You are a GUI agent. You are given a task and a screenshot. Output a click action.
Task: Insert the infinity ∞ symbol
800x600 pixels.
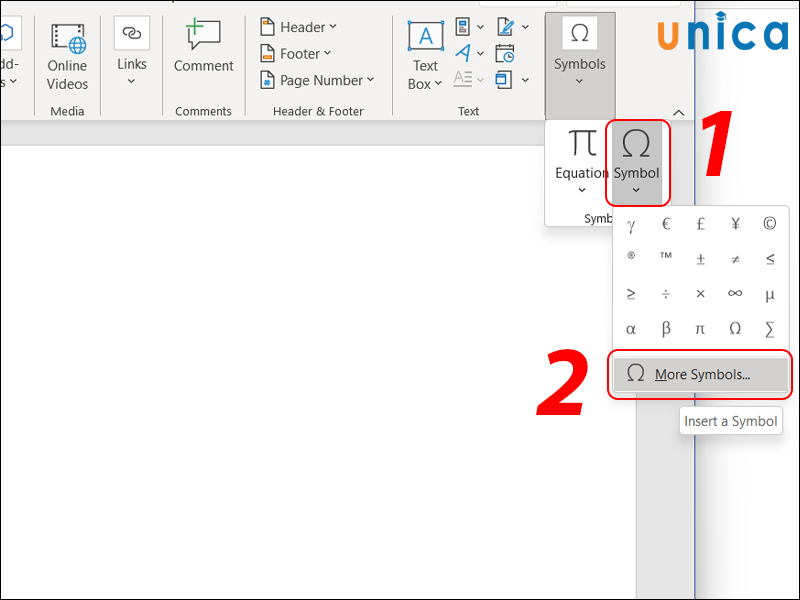735,293
